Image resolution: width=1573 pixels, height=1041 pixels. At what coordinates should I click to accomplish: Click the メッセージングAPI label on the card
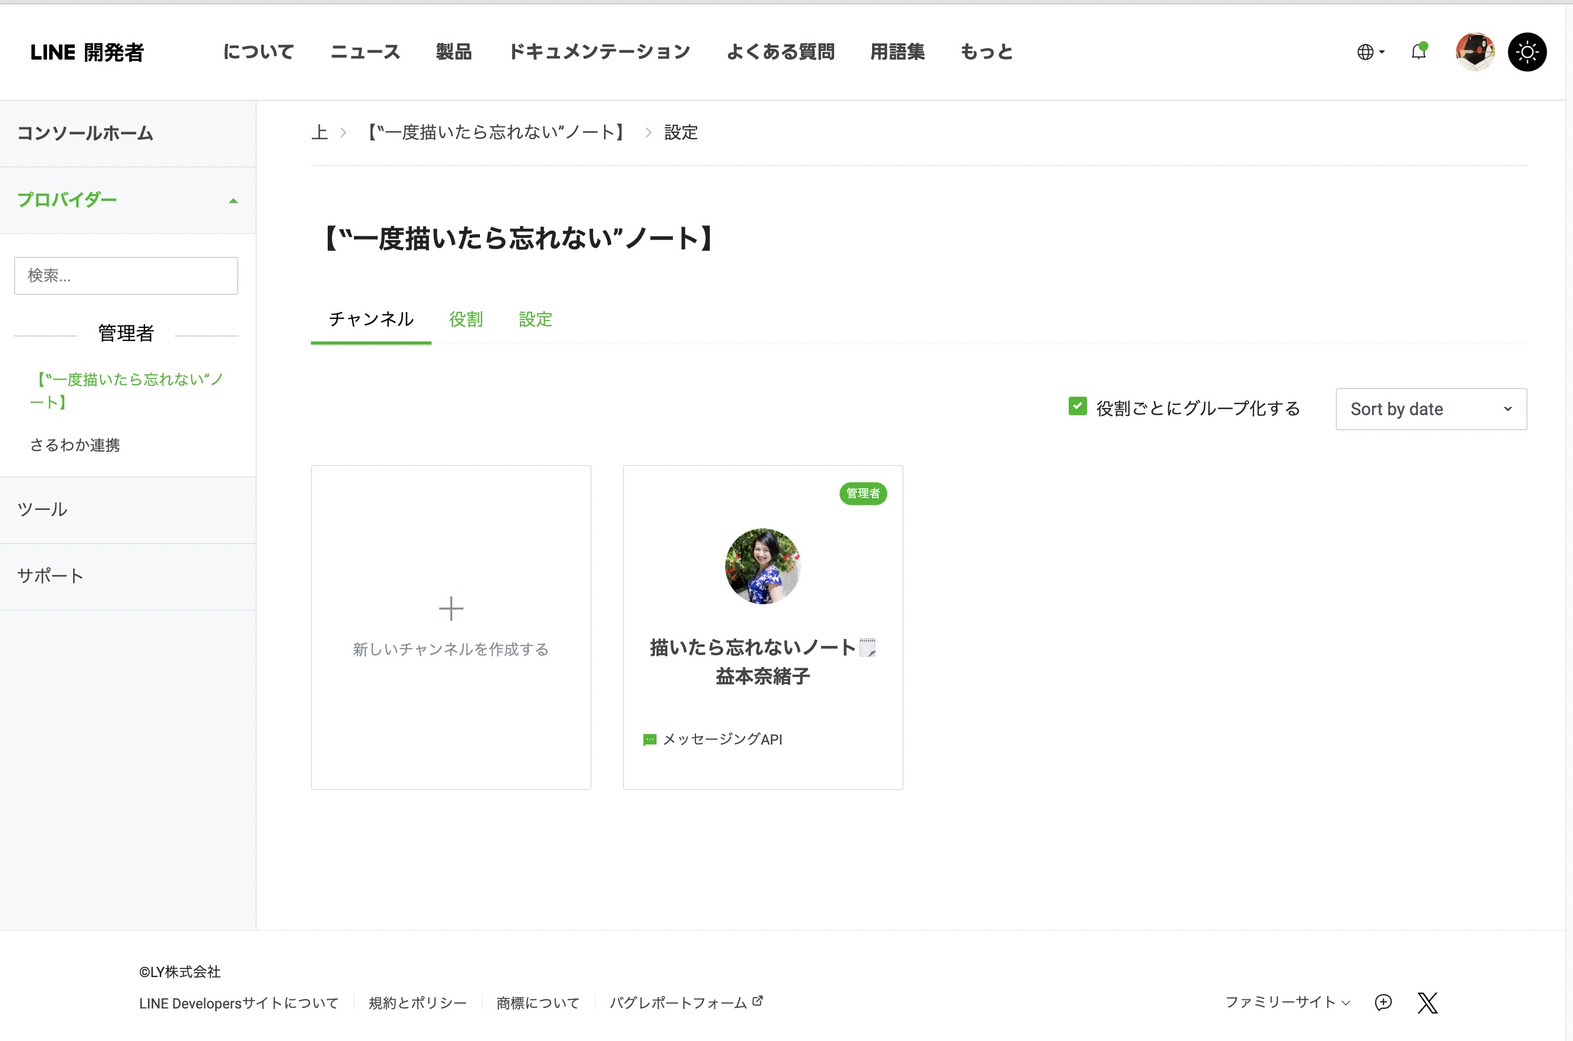(723, 740)
